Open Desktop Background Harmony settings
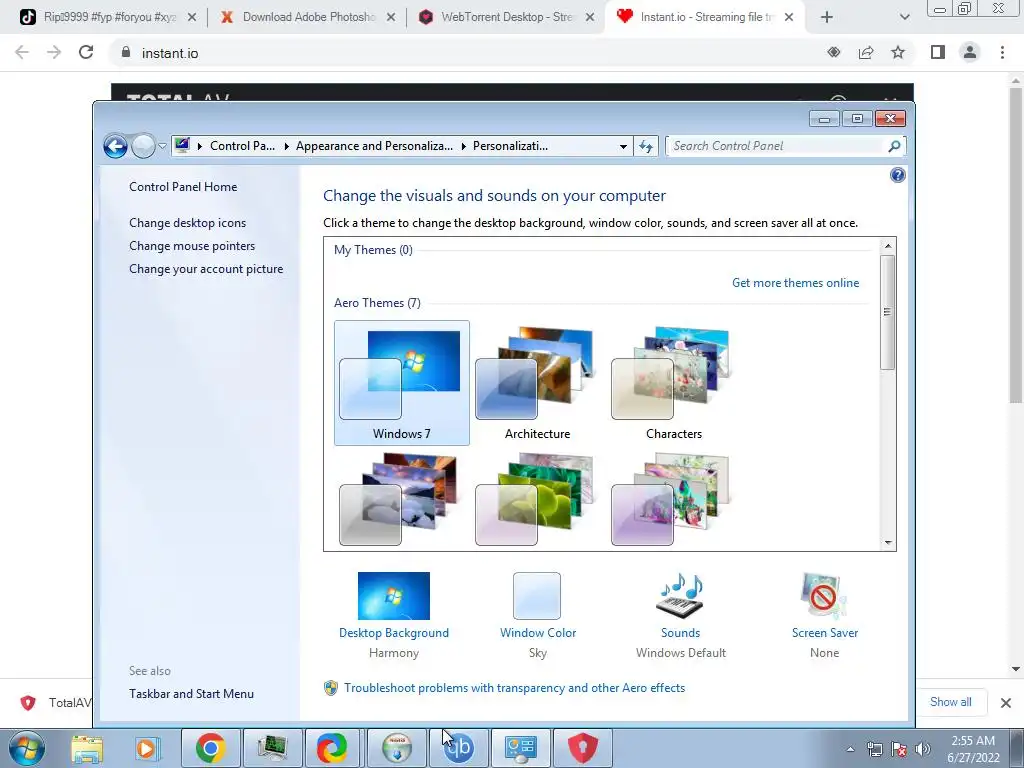The height and width of the screenshot is (768, 1024). 394,614
